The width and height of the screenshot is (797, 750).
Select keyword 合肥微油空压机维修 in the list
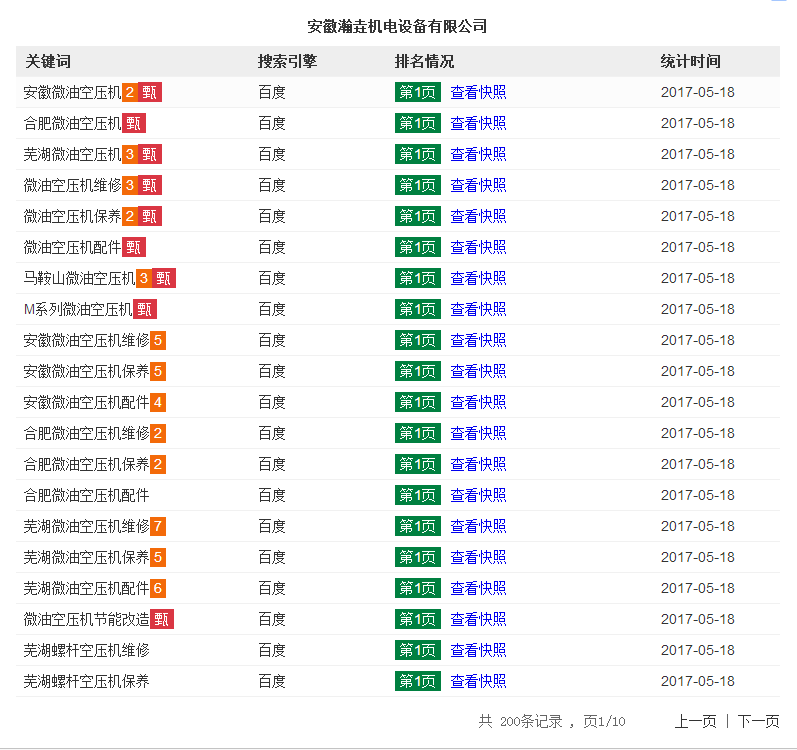[x=86, y=433]
